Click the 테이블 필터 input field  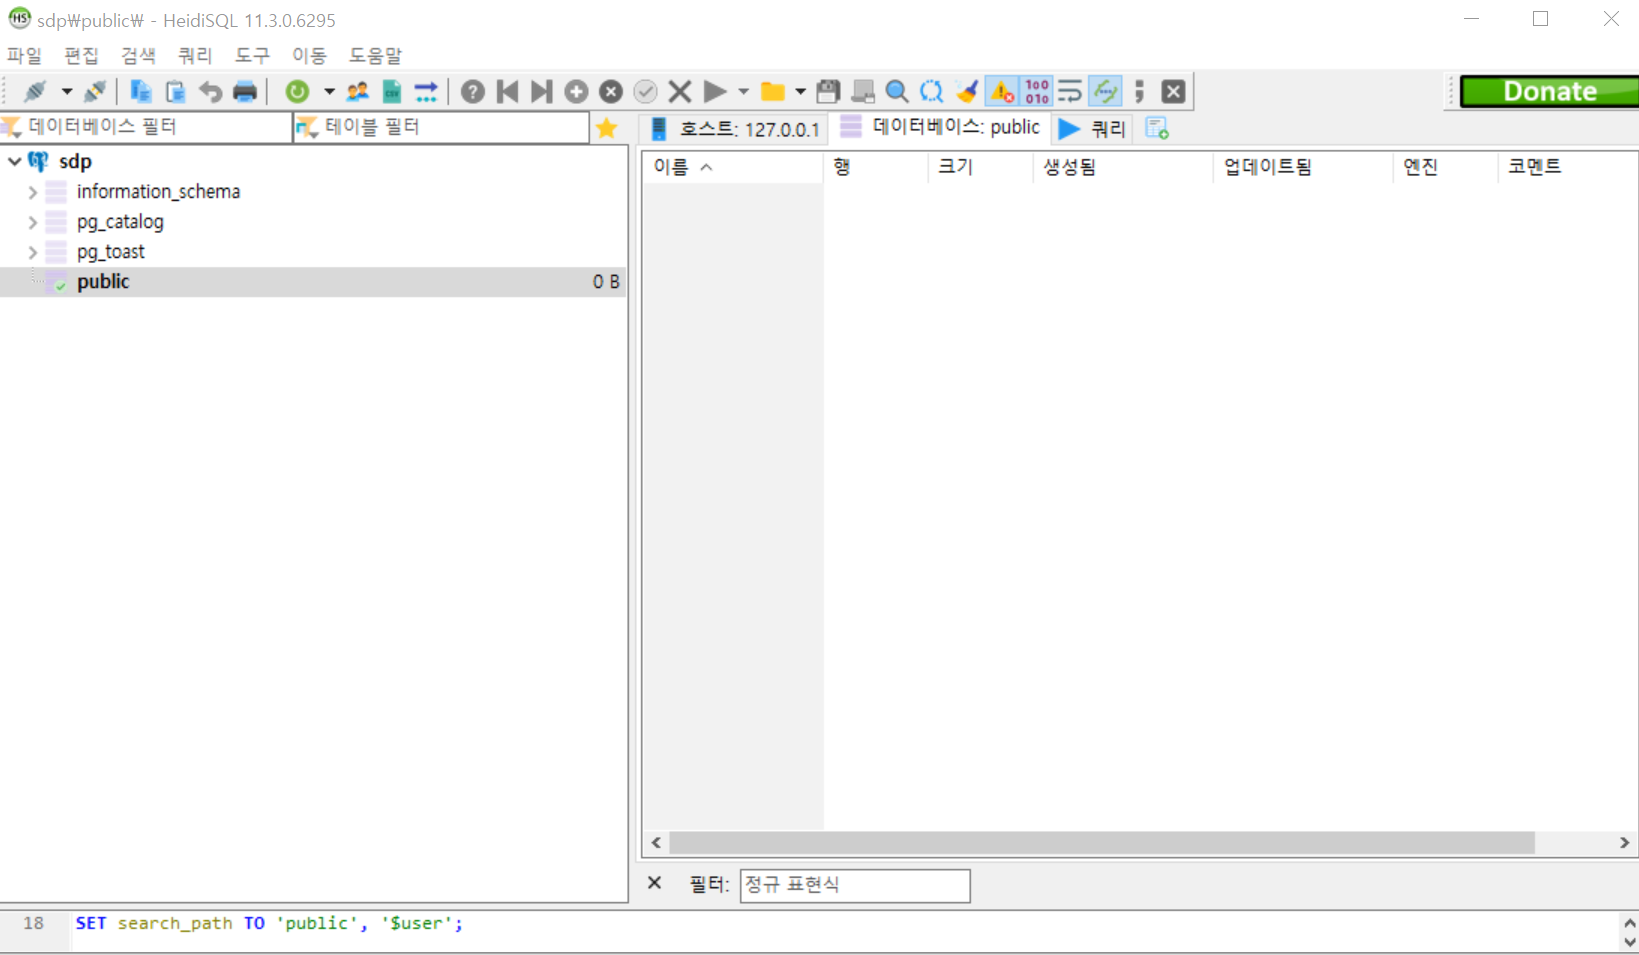tap(442, 127)
